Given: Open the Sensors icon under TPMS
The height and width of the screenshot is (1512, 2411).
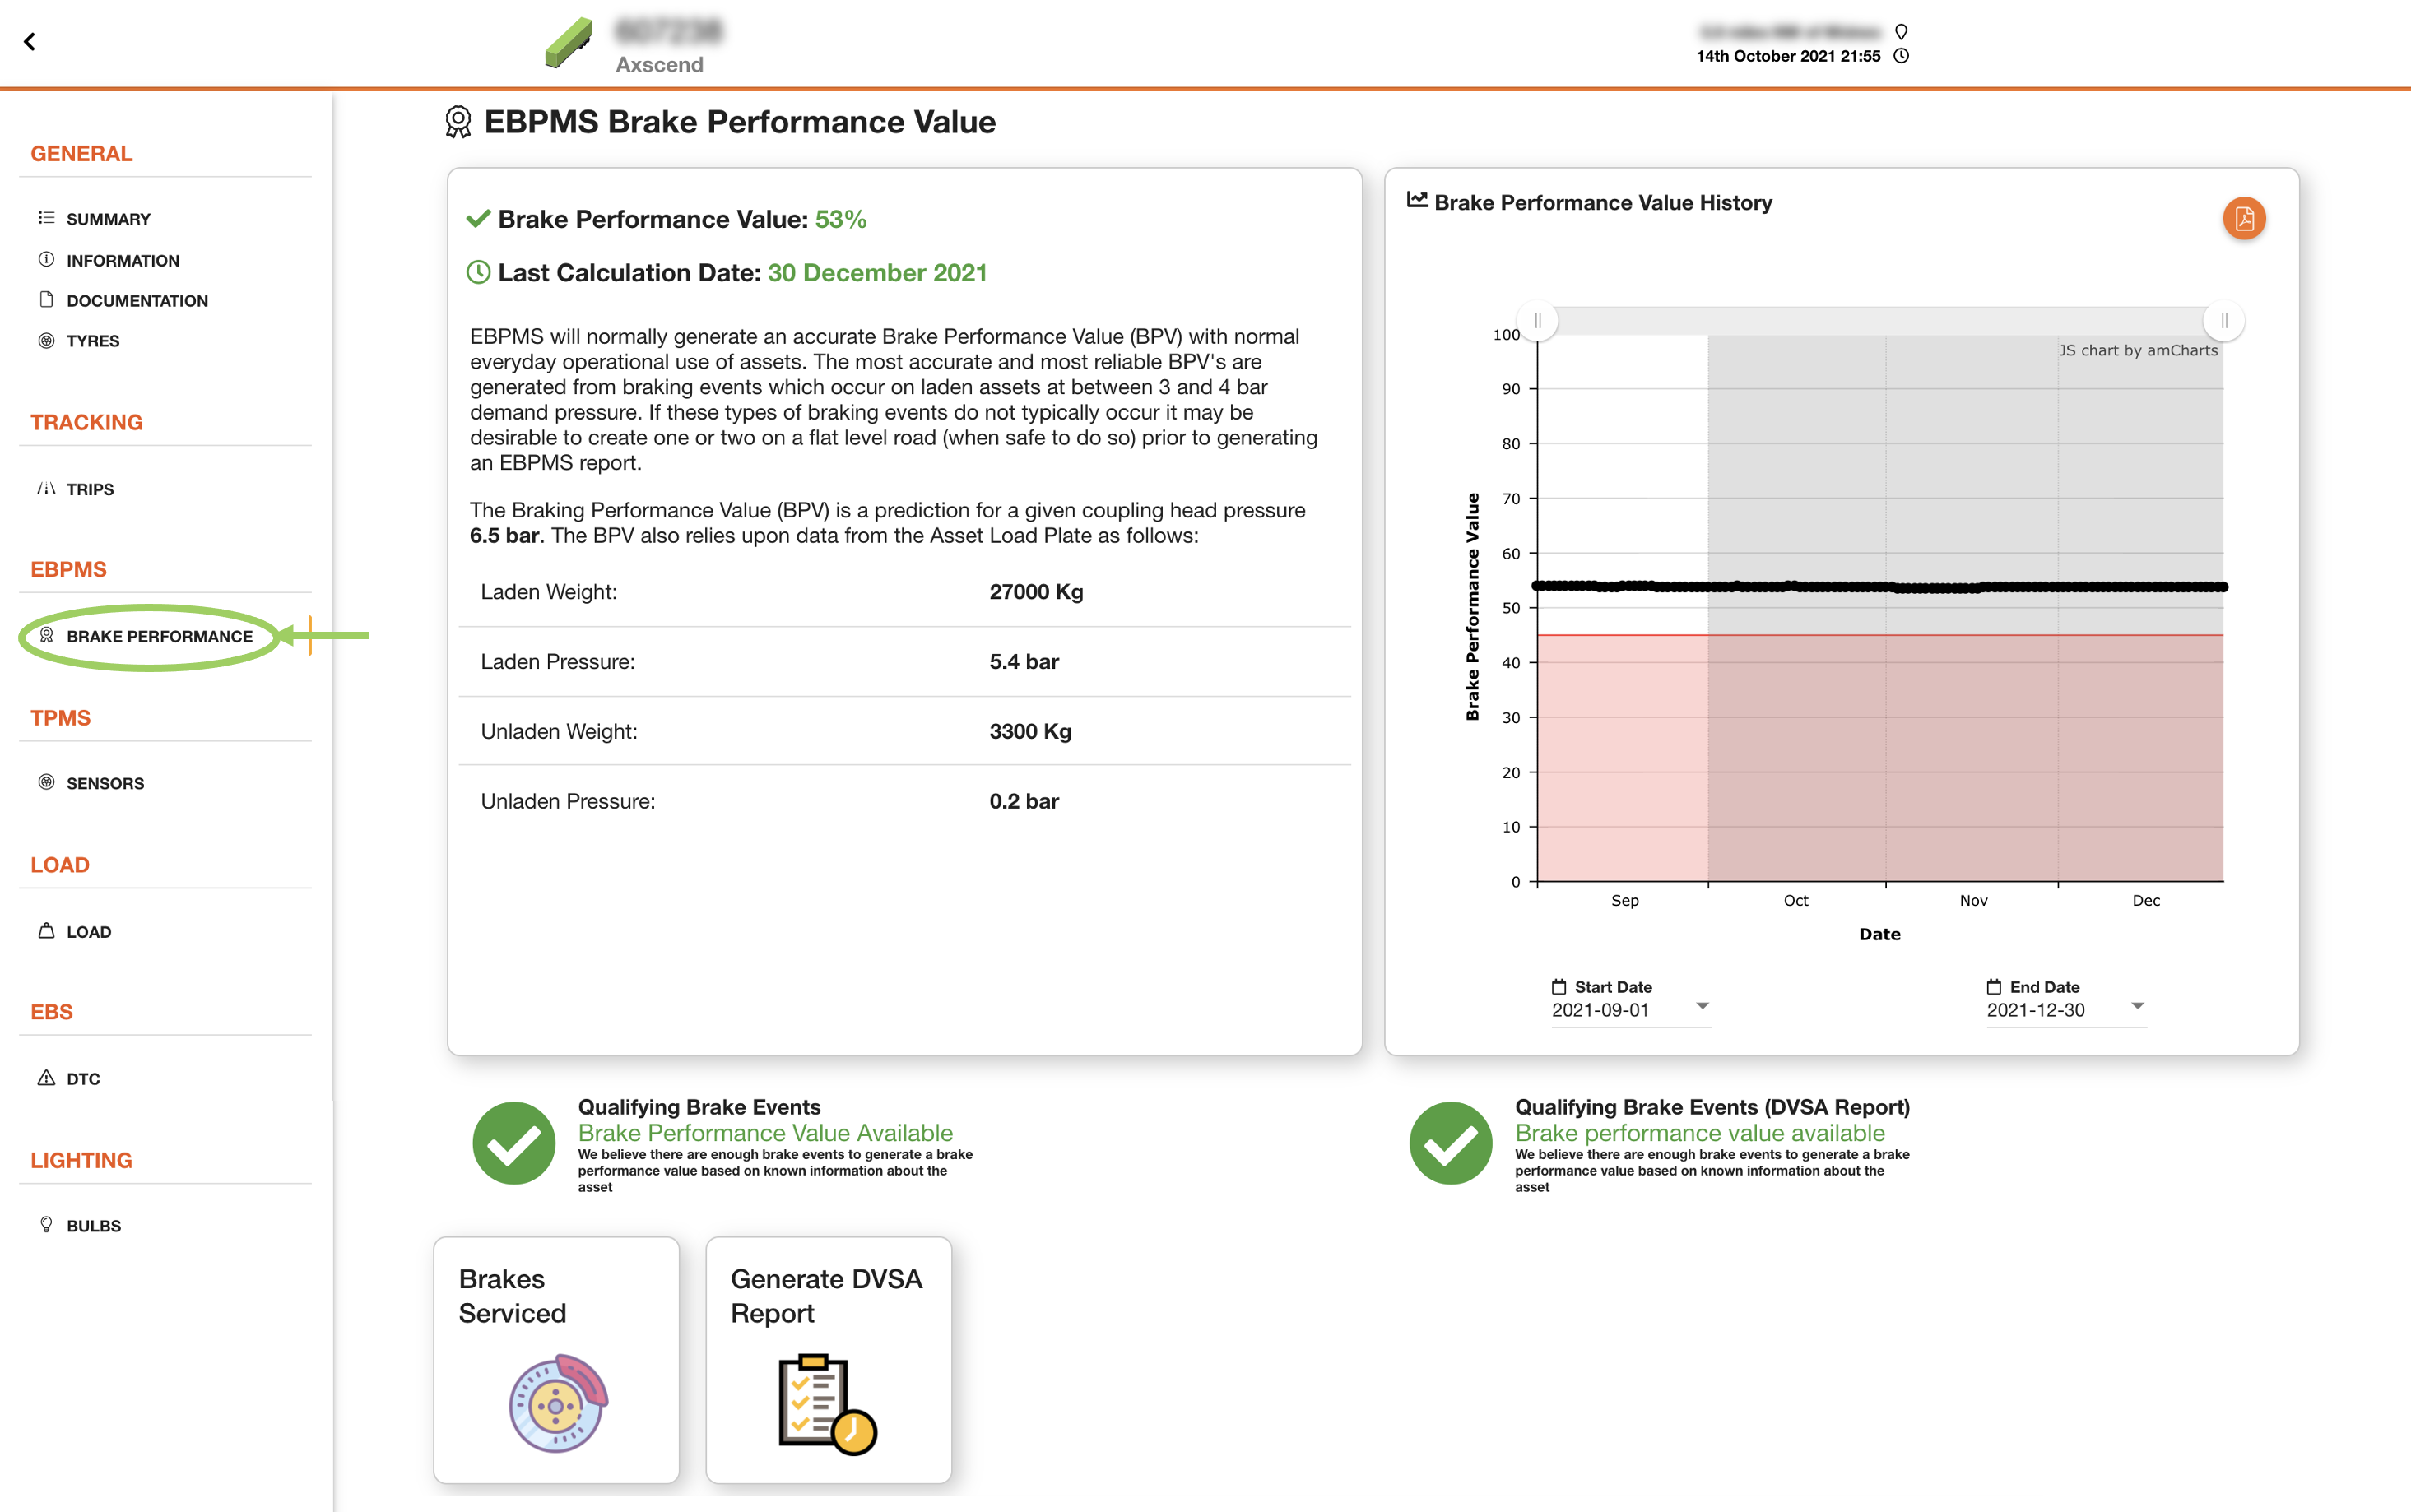Looking at the screenshot, I should 46,783.
